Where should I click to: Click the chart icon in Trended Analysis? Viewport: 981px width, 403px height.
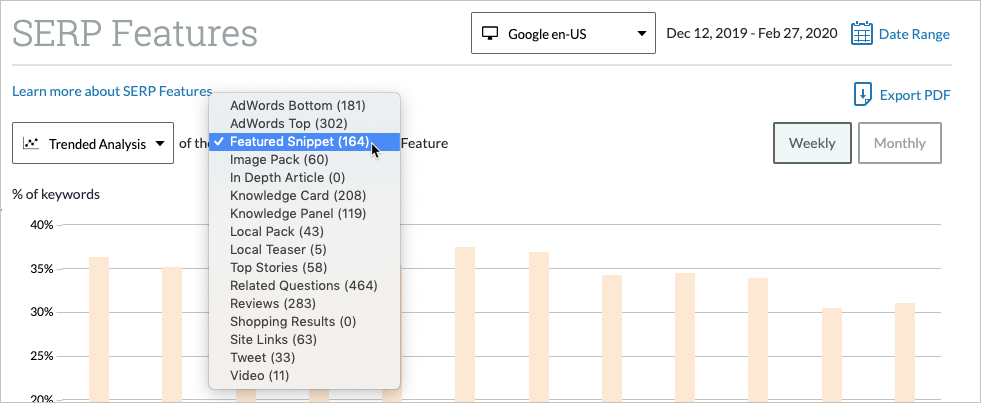(x=31, y=144)
